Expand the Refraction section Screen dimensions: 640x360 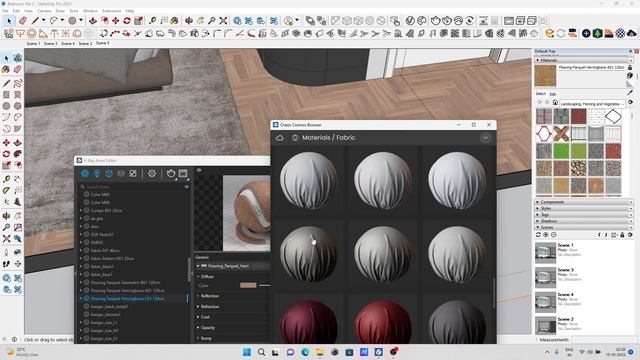[x=210, y=307]
